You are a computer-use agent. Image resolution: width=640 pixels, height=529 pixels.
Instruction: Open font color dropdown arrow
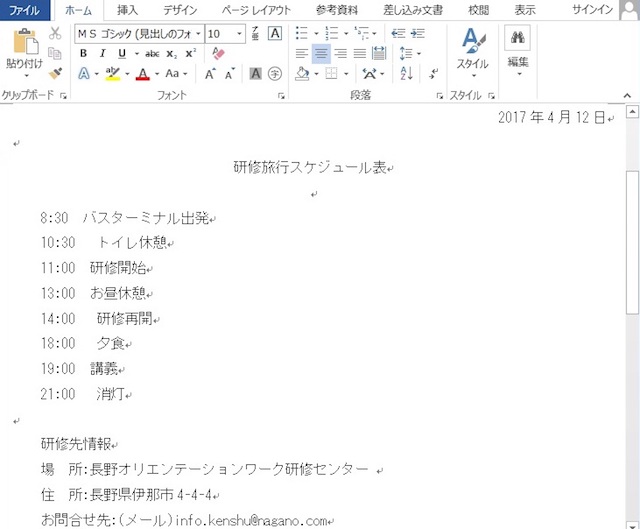pyautogui.click(x=157, y=74)
